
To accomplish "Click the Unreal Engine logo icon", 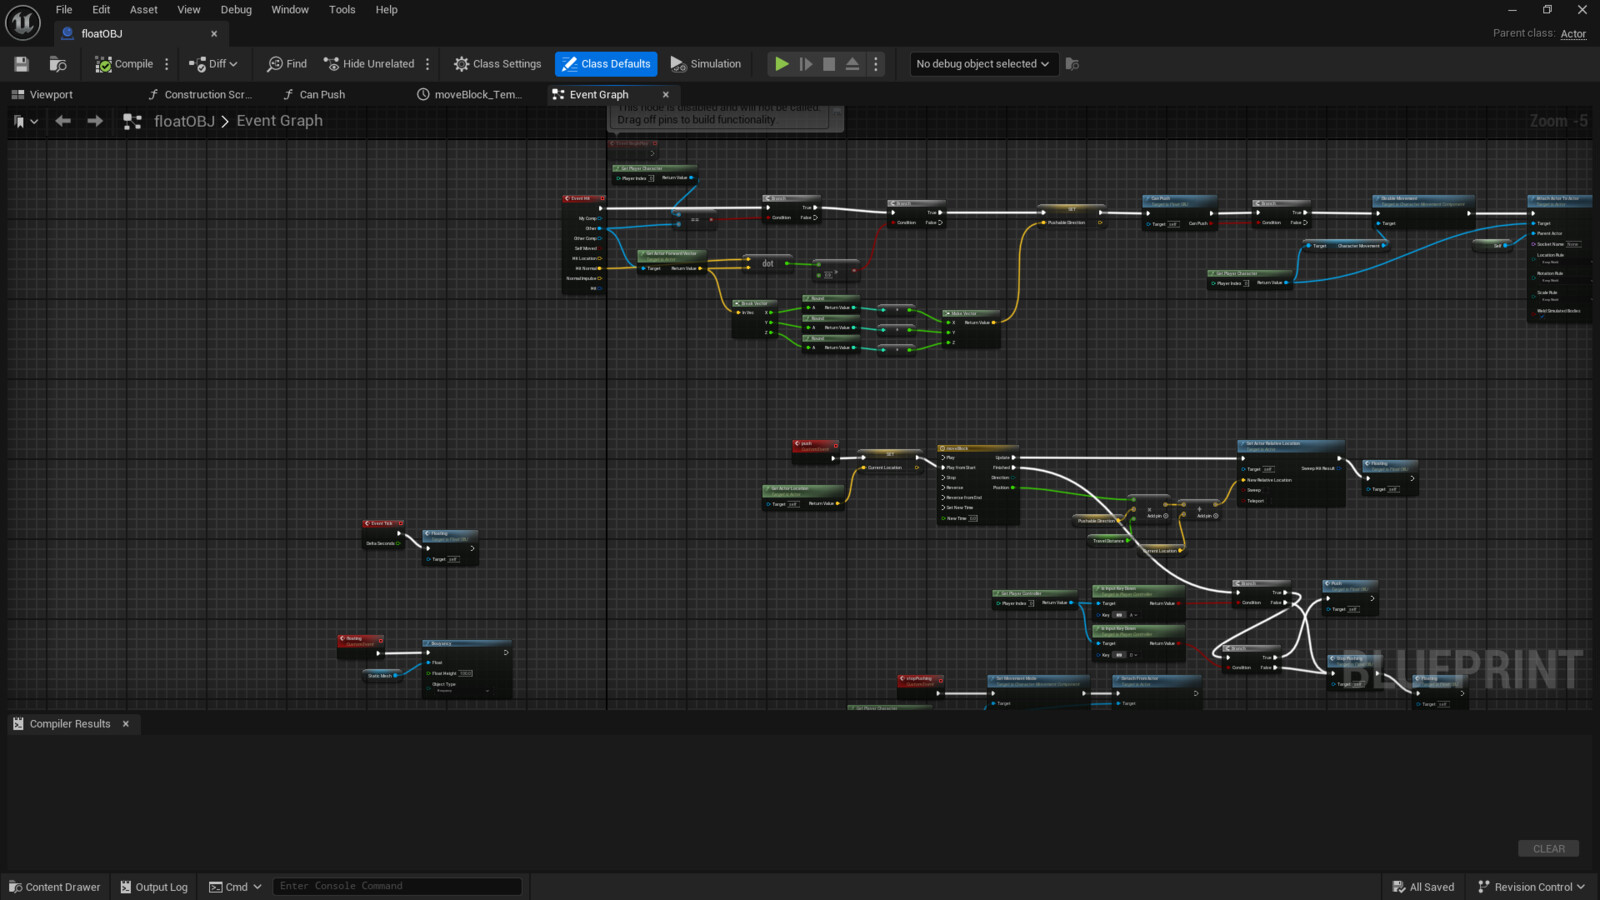I will (x=22, y=22).
